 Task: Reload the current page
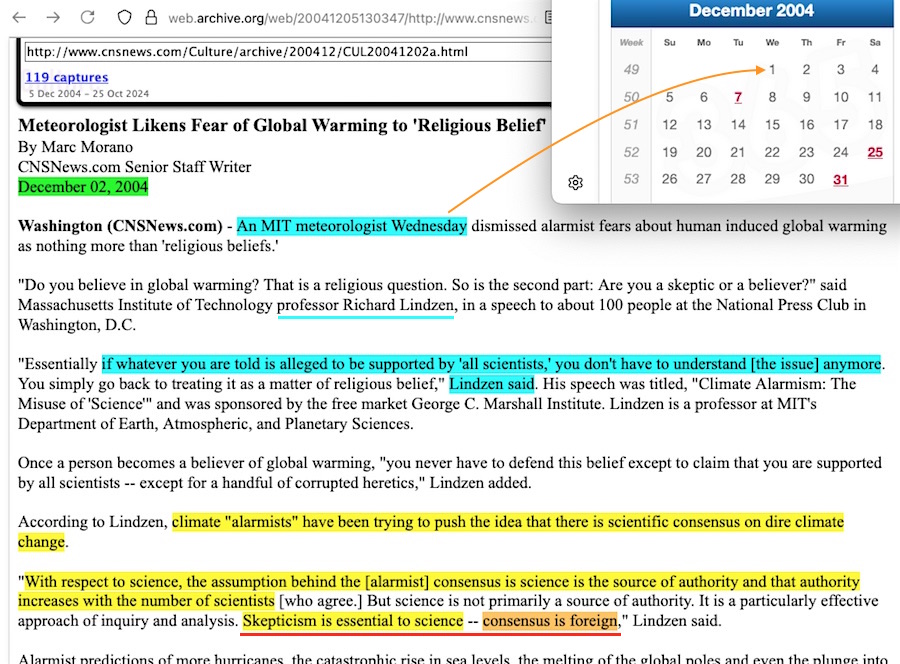click(88, 17)
